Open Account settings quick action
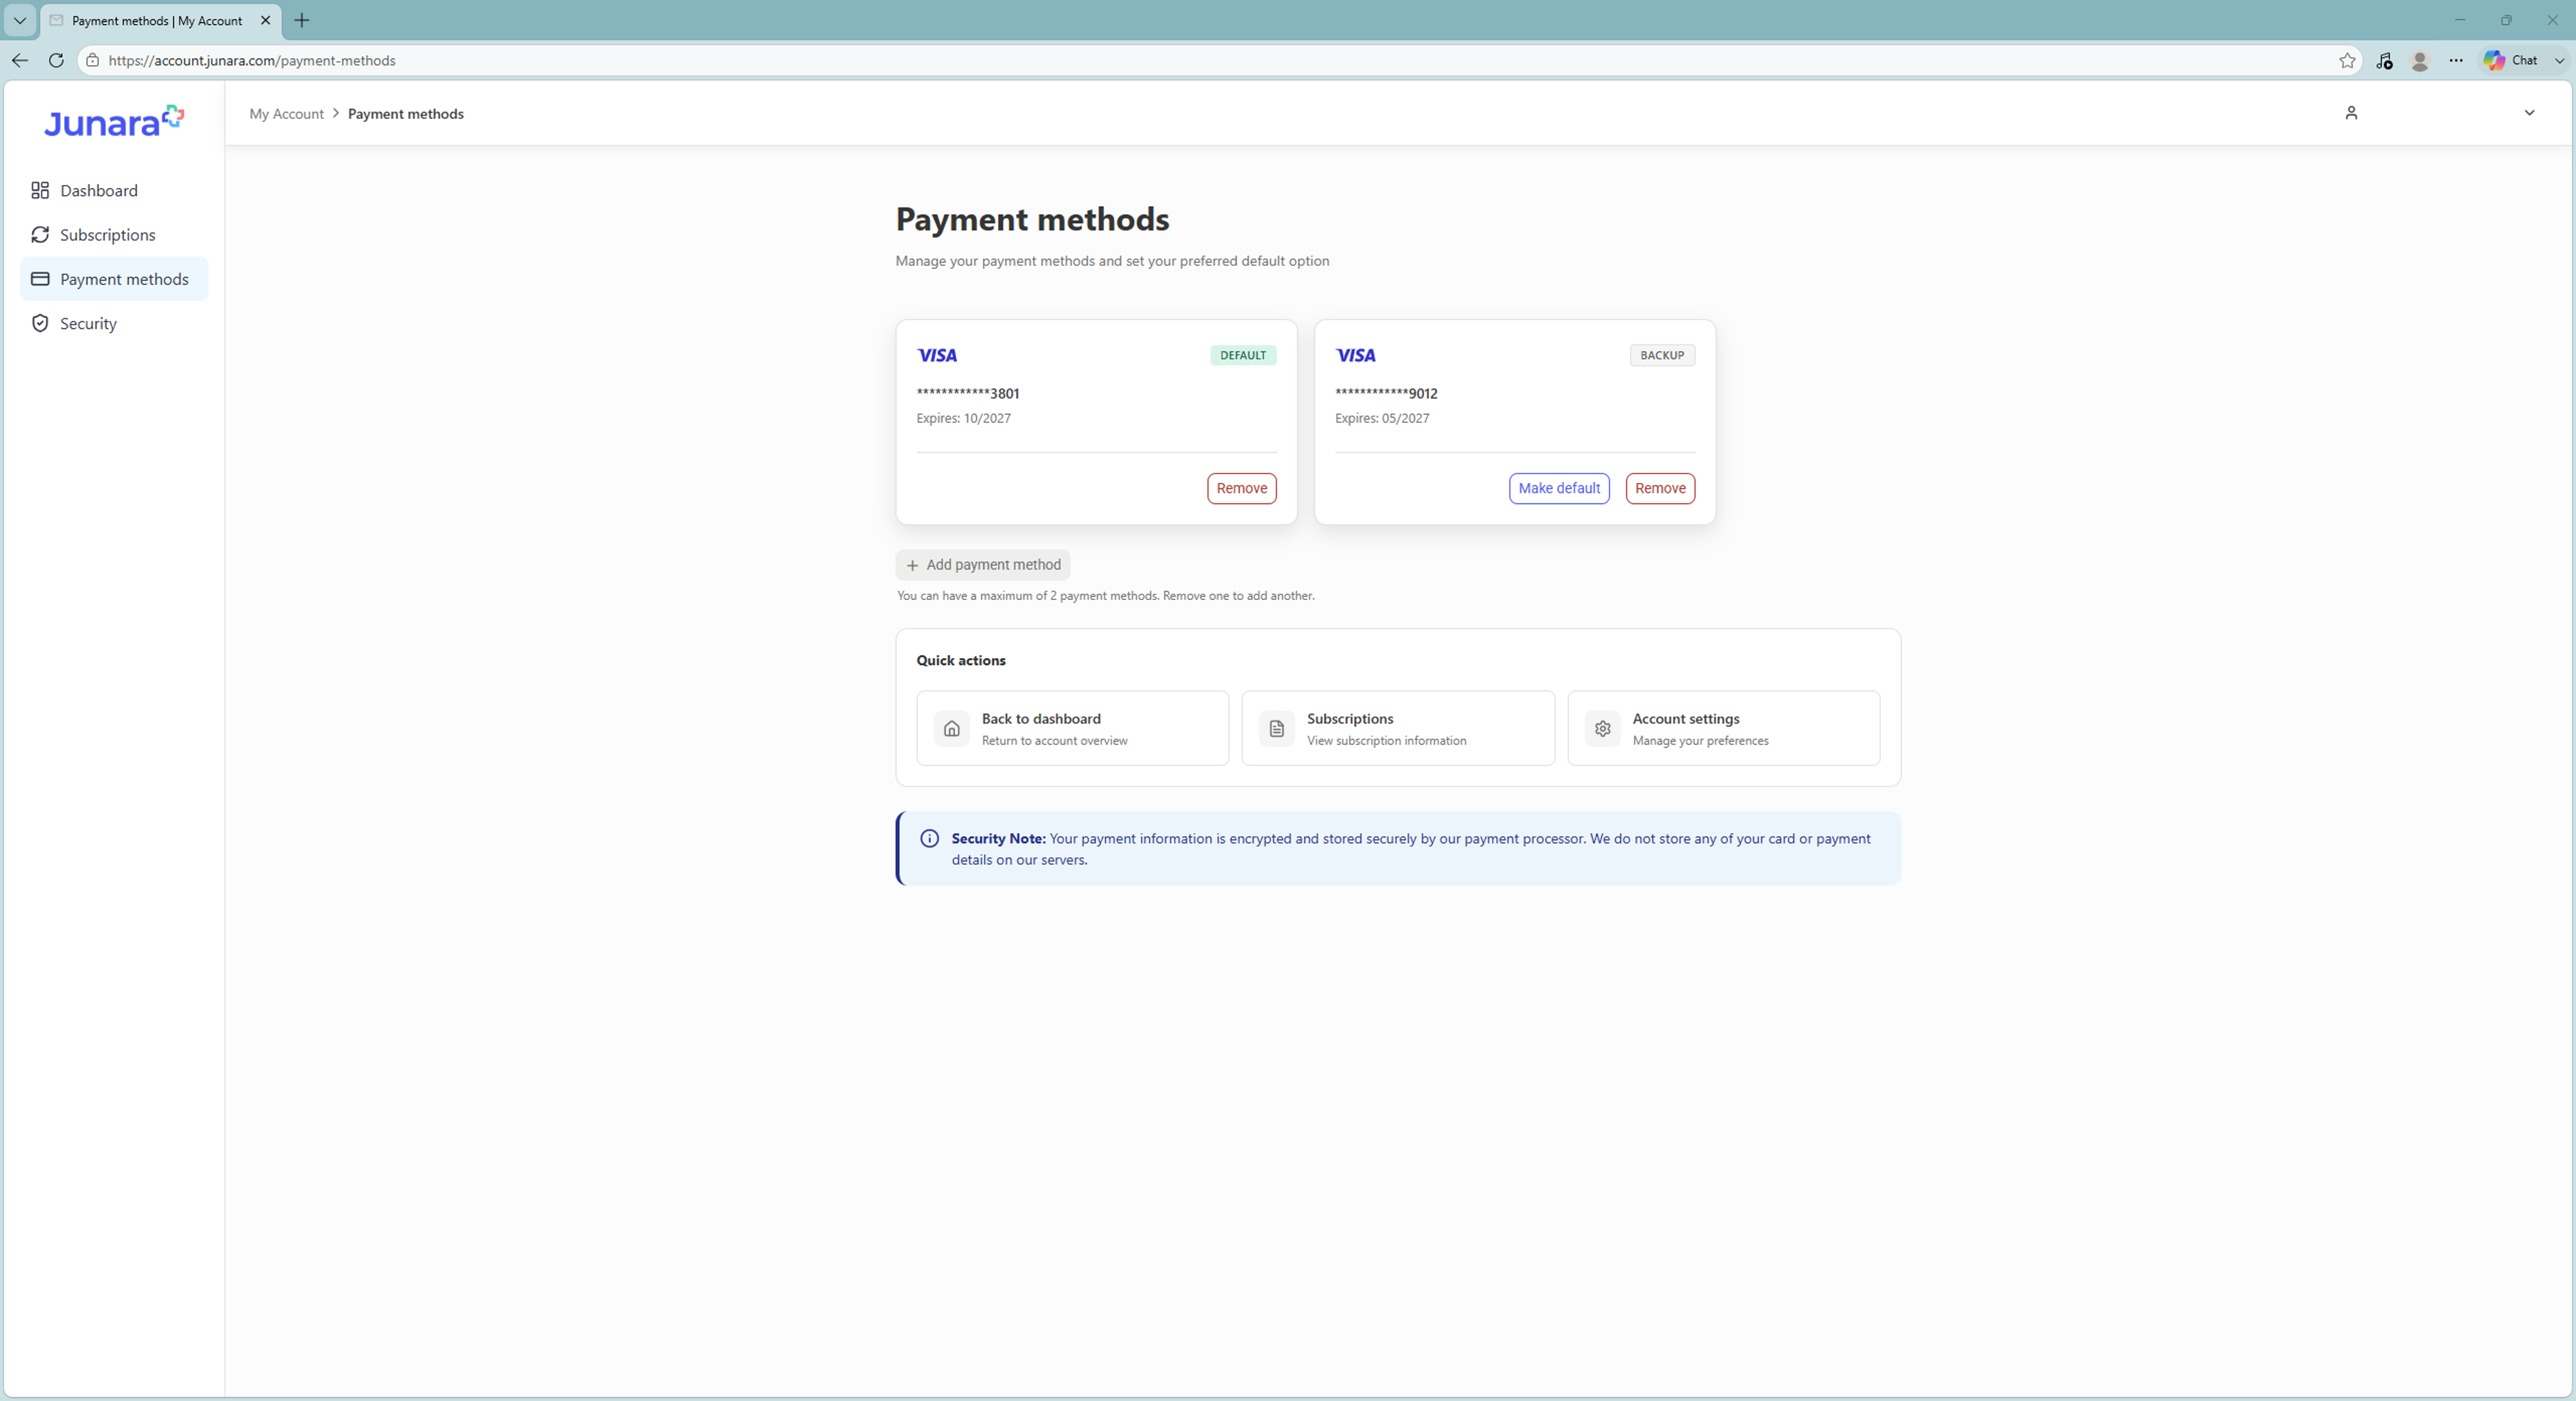The height and width of the screenshot is (1401, 2576). tap(1723, 728)
